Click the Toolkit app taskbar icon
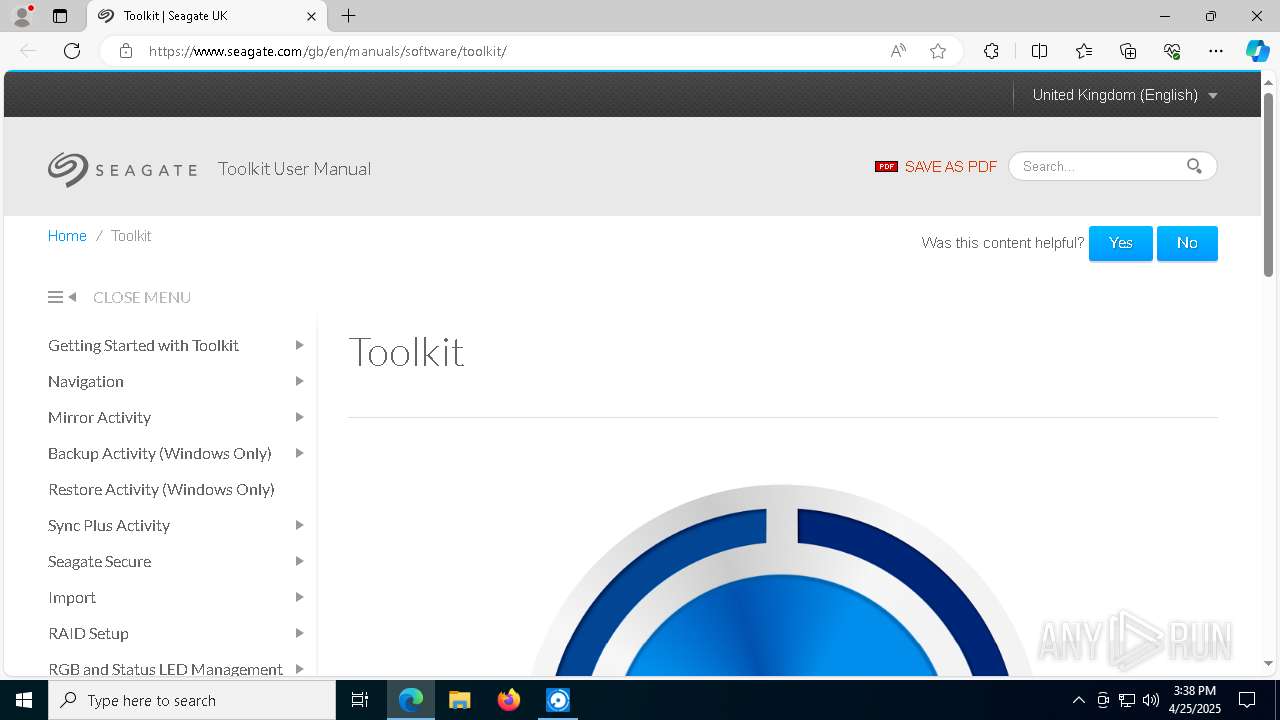Viewport: 1280px width, 720px height. [x=558, y=700]
